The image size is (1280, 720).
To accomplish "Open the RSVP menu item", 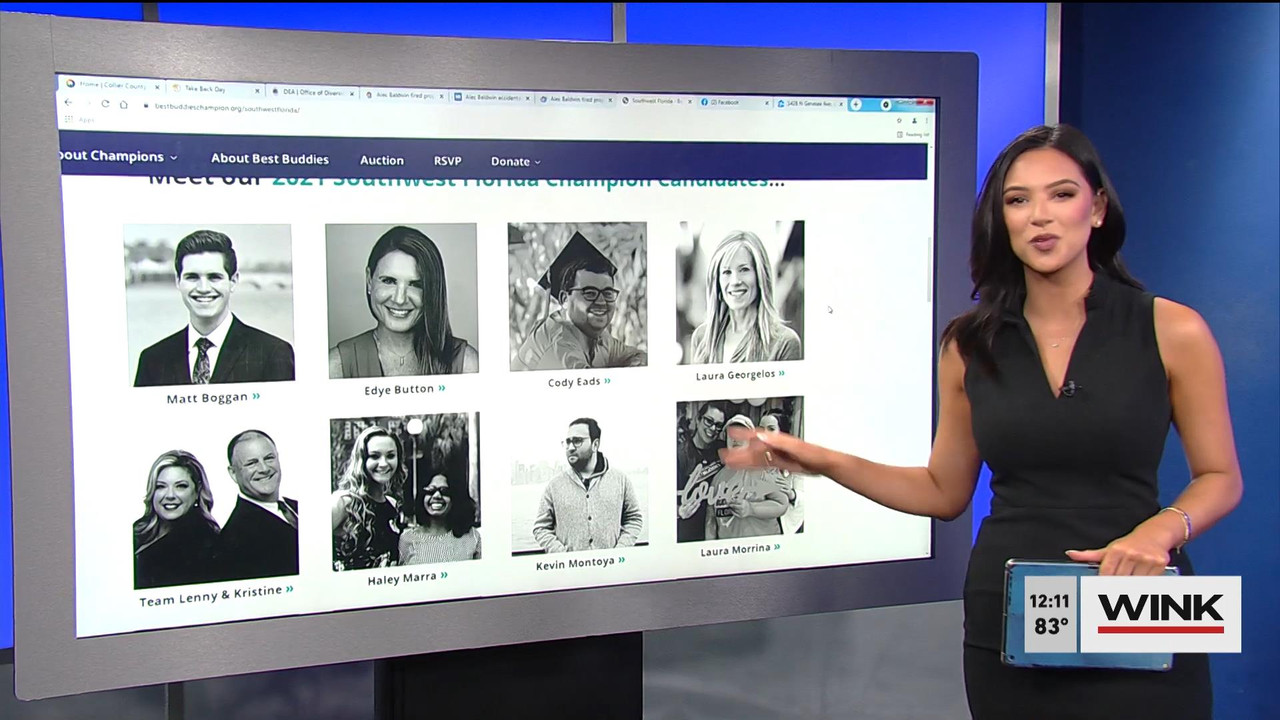I will point(447,161).
